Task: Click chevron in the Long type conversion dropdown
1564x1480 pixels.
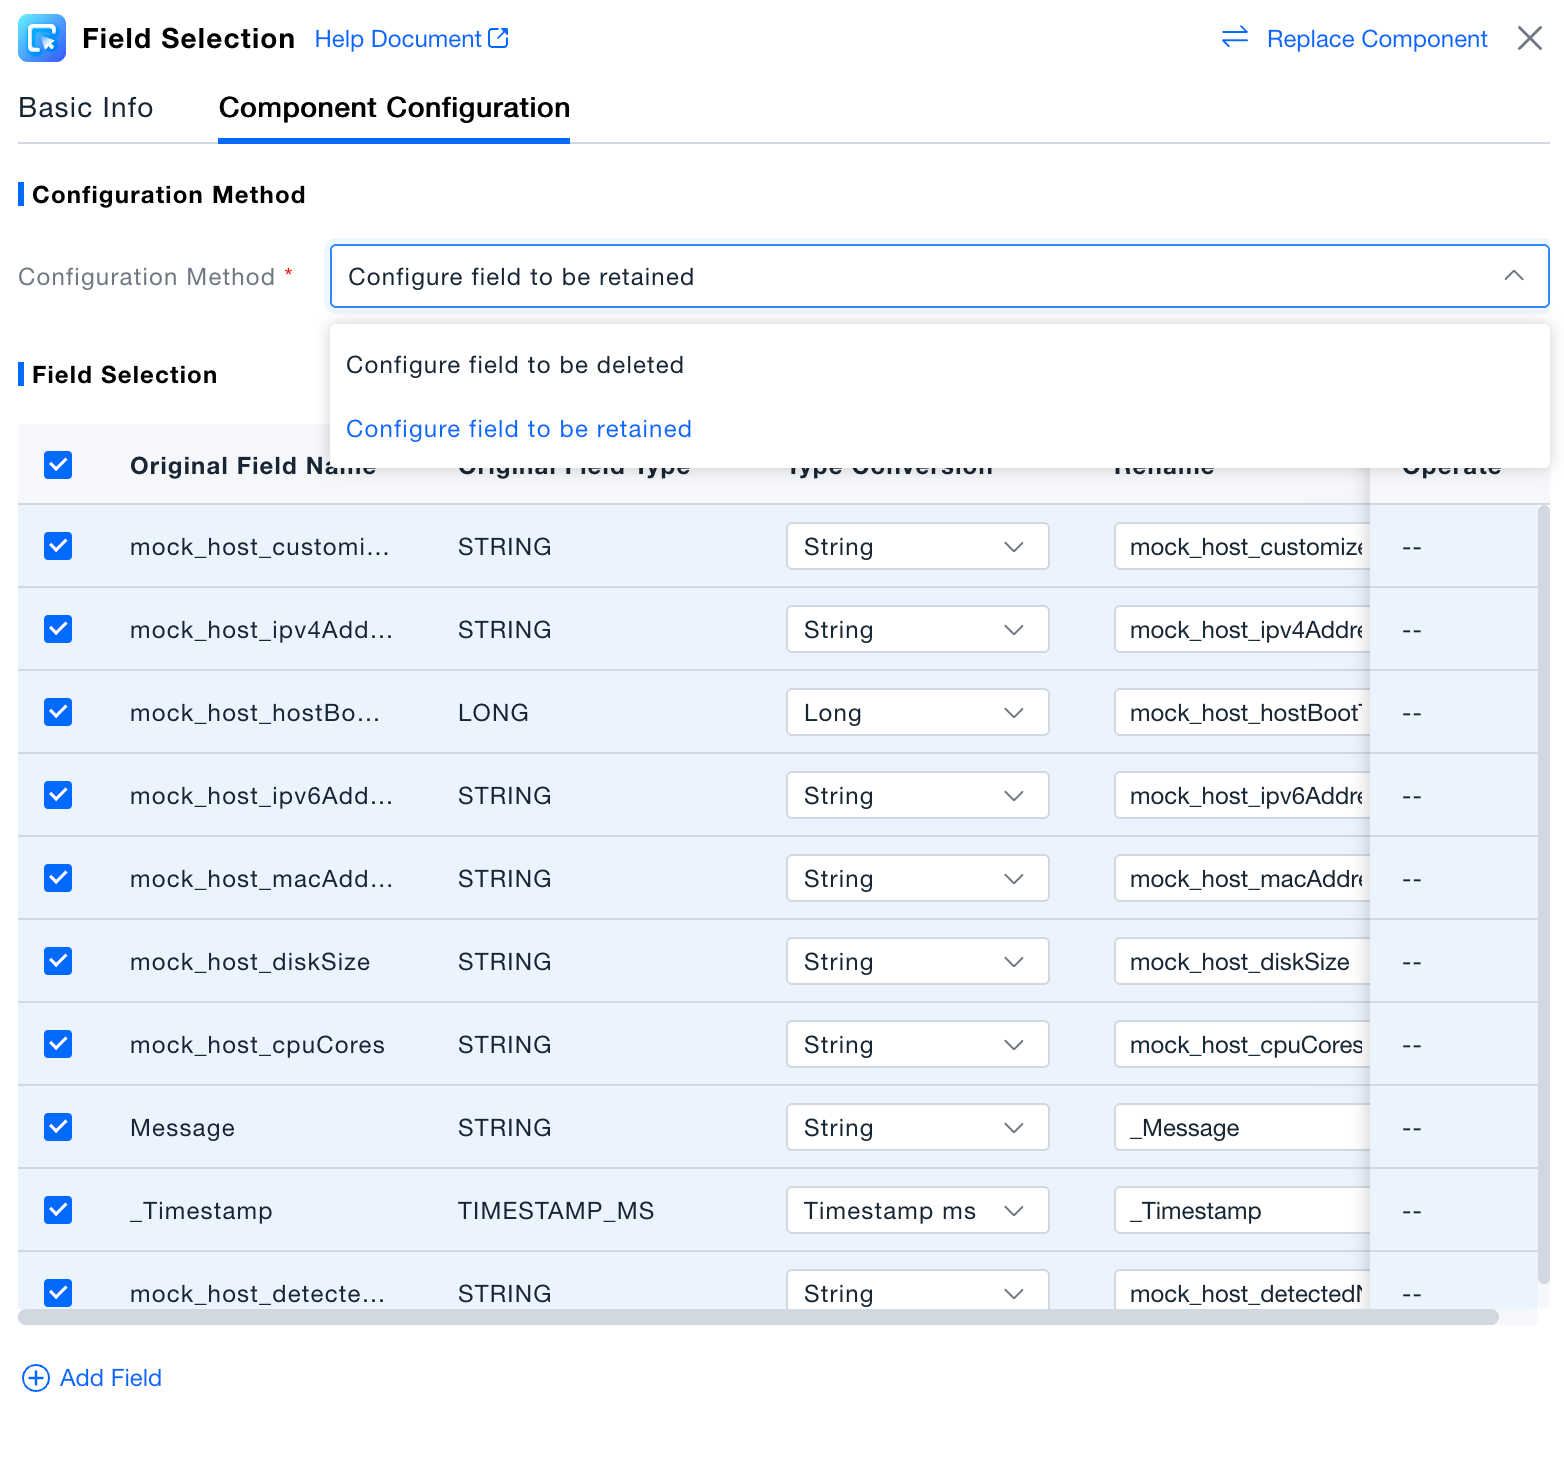Action: tap(1013, 713)
